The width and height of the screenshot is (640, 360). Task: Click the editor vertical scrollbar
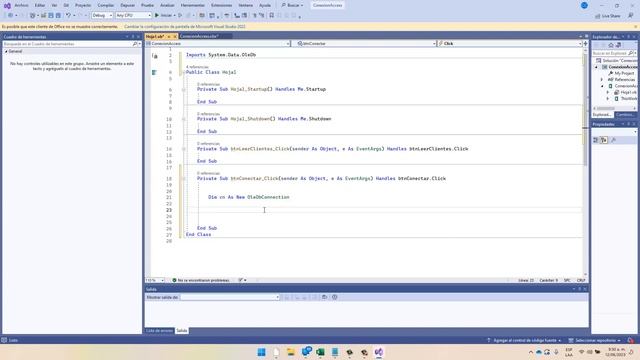tap(586, 161)
